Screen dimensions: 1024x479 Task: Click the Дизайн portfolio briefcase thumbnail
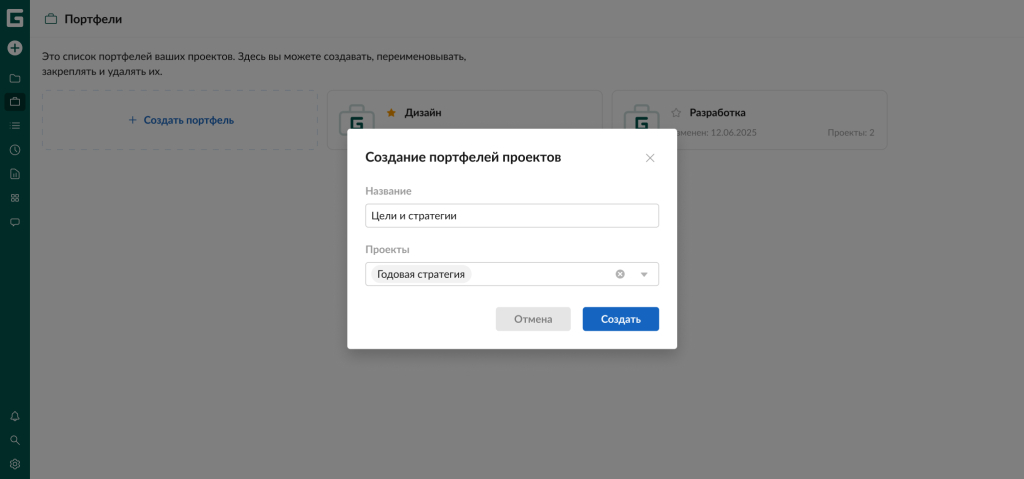(x=357, y=117)
